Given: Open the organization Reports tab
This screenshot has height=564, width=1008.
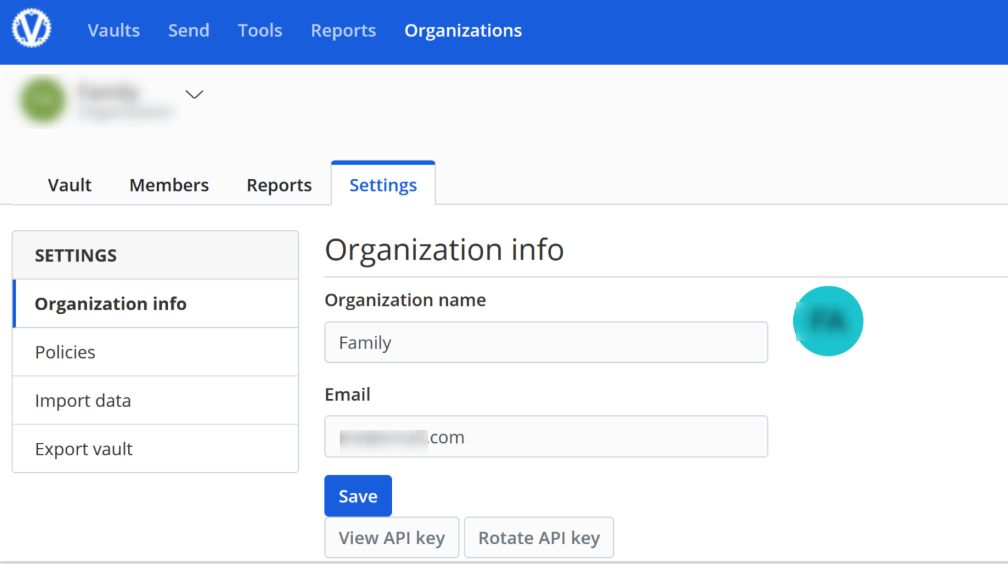Looking at the screenshot, I should coord(279,185).
